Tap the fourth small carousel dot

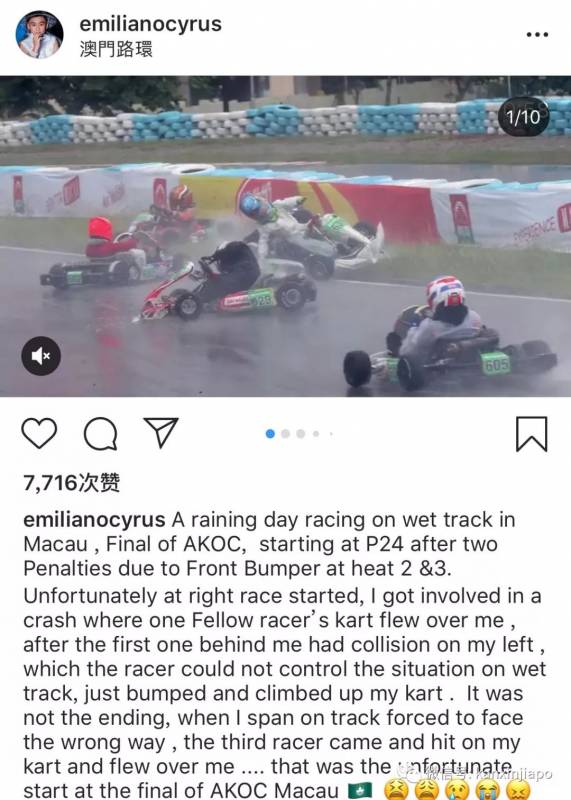pyautogui.click(x=316, y=434)
